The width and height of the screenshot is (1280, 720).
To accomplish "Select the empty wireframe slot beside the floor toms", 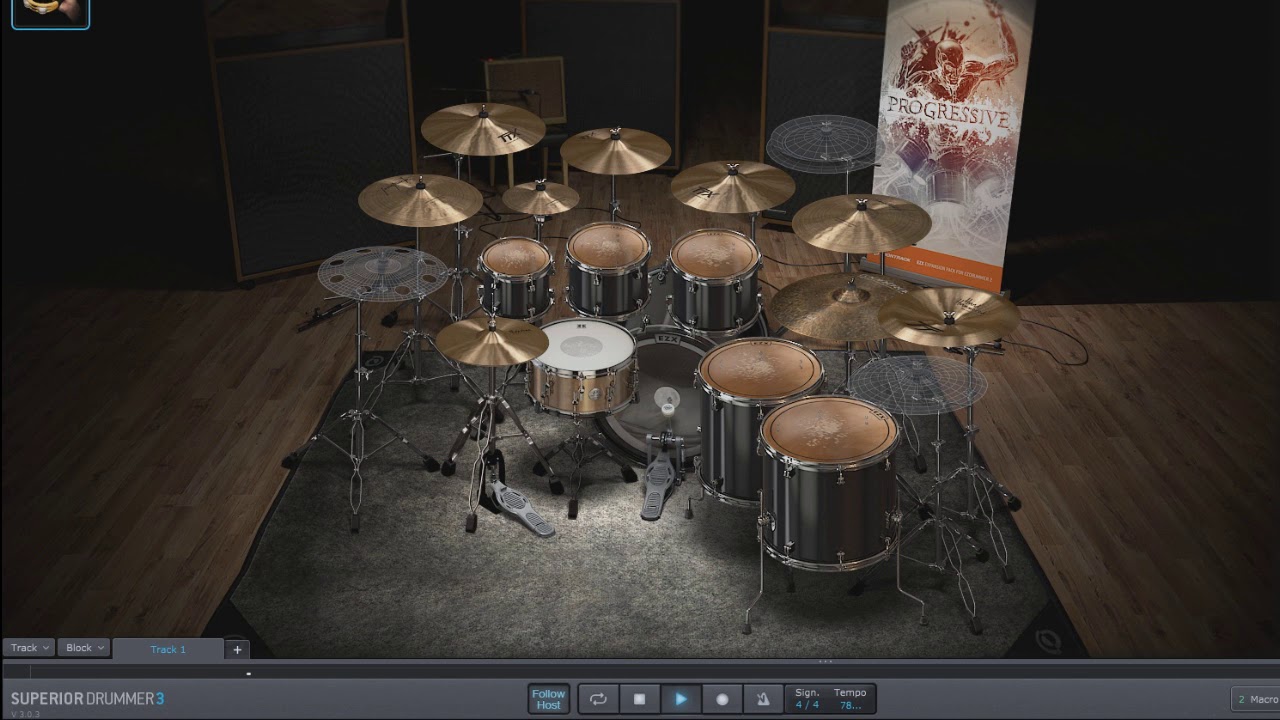I will [x=918, y=384].
